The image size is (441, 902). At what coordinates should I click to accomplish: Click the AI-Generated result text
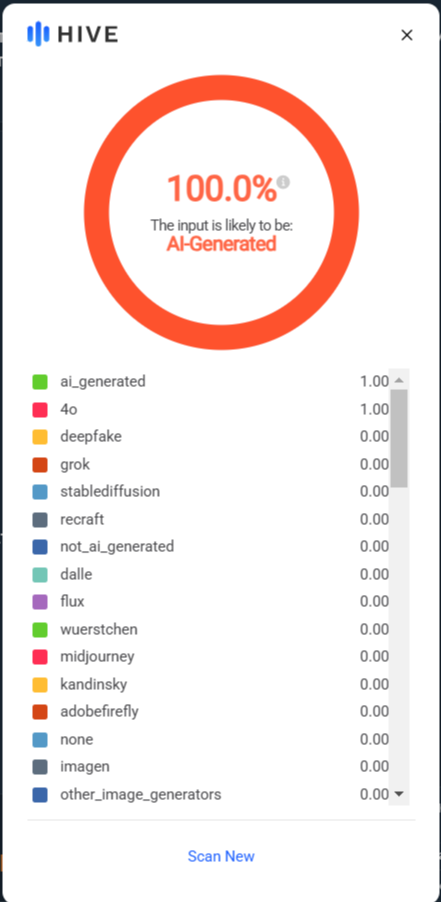click(x=221, y=244)
